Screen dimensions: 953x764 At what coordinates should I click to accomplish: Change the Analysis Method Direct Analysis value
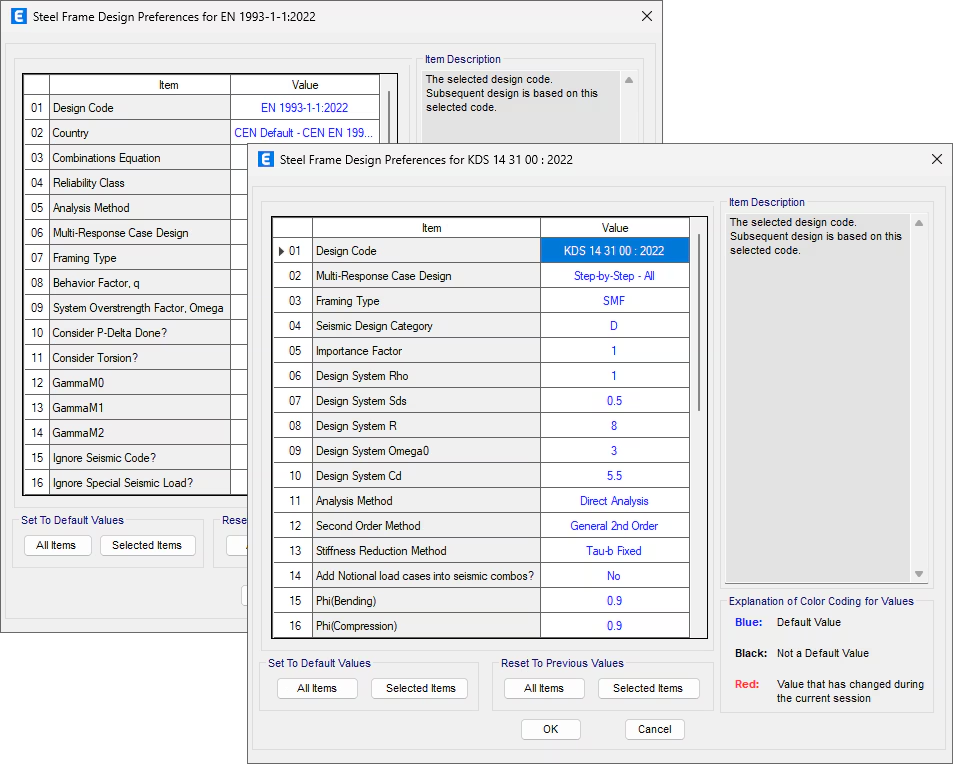pyautogui.click(x=614, y=501)
